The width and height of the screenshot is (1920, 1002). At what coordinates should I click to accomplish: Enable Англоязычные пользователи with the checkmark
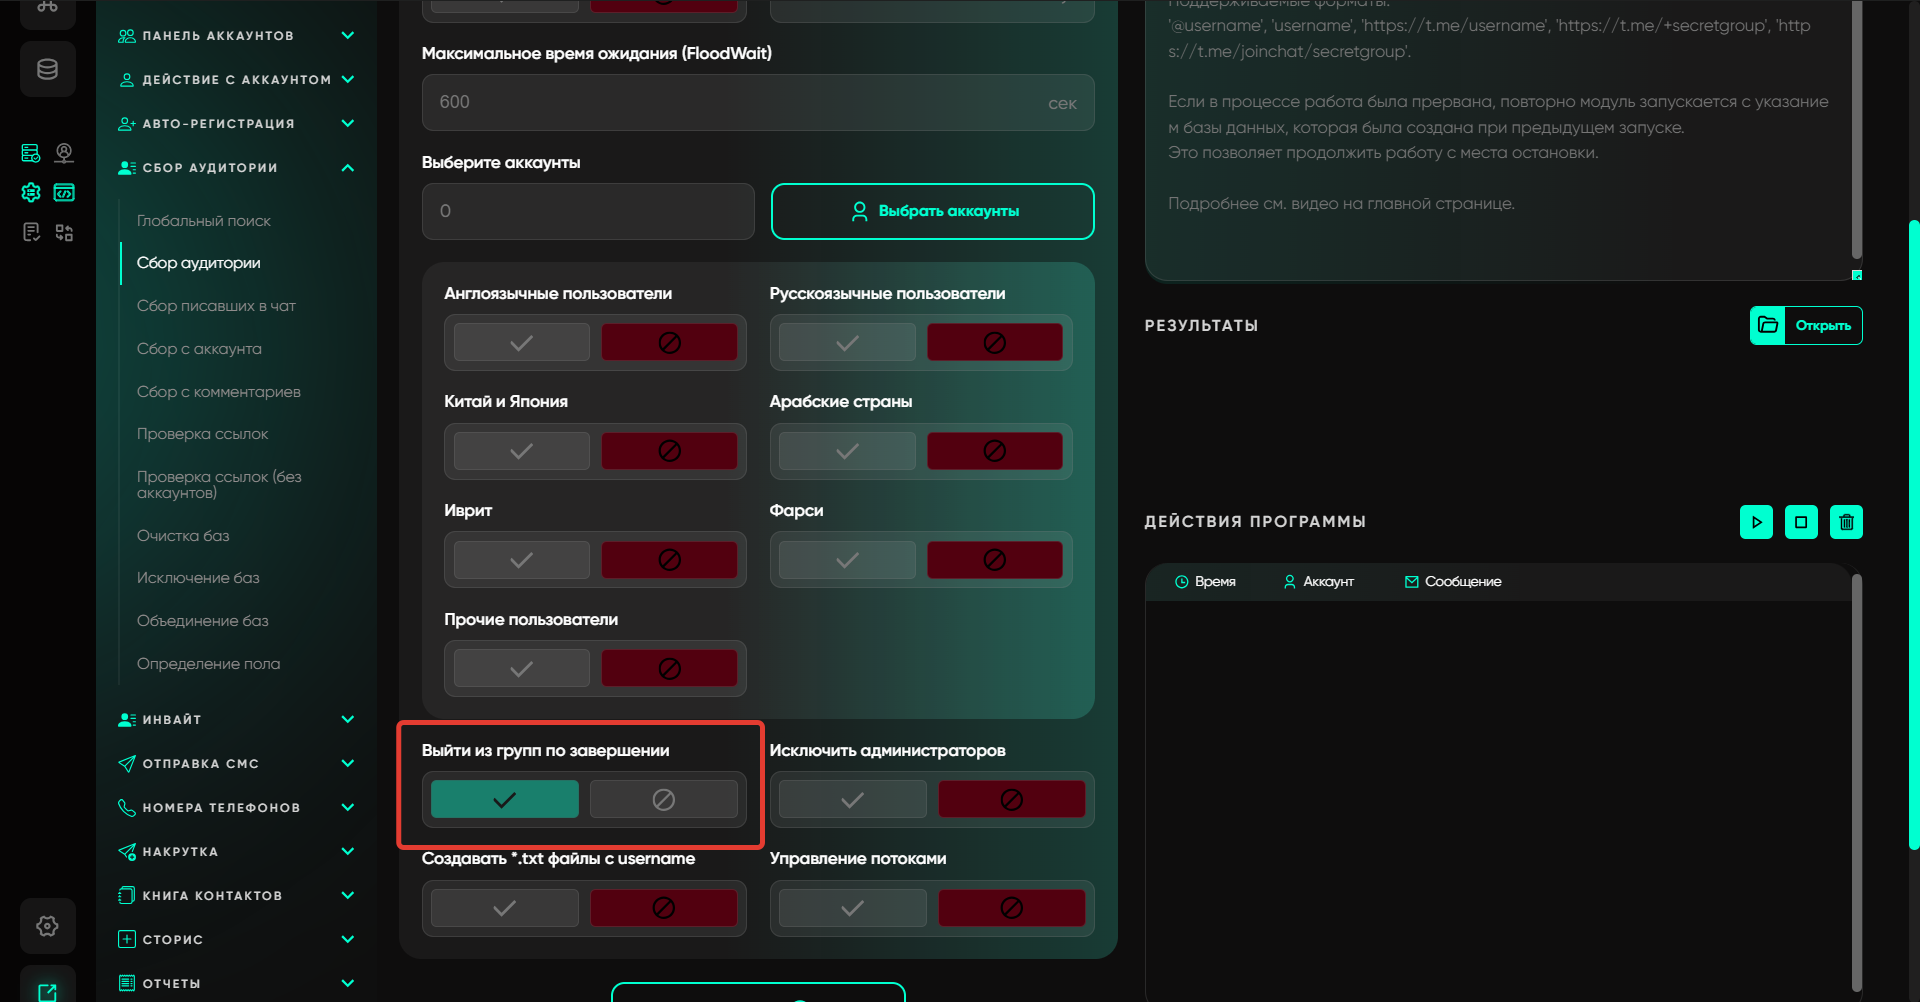(521, 343)
